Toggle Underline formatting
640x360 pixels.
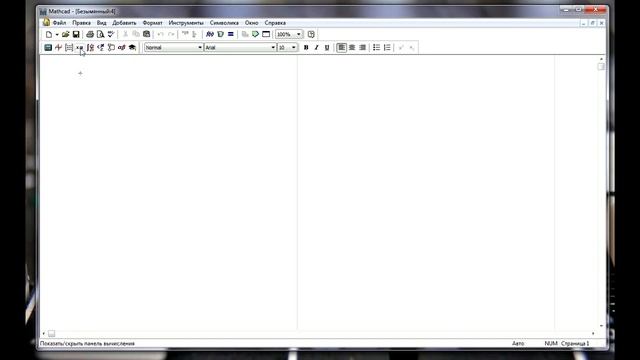pos(327,47)
